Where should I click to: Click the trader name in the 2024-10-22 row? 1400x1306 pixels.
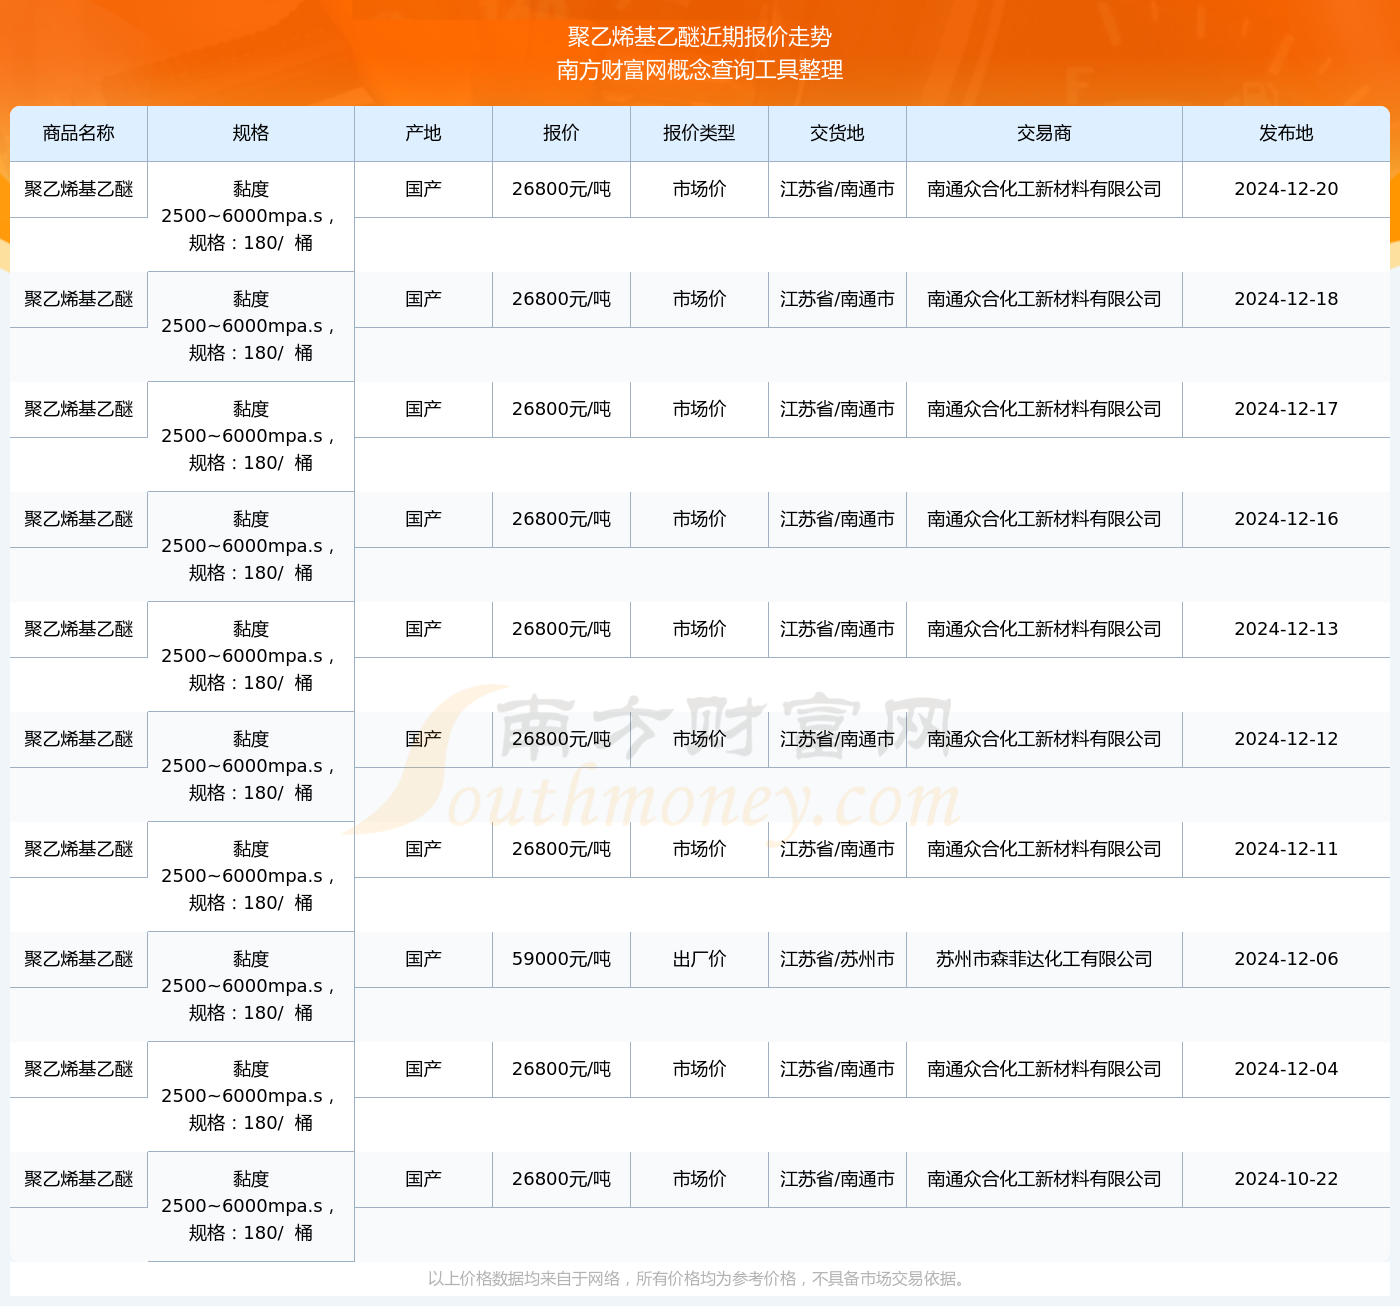(x=1044, y=1179)
